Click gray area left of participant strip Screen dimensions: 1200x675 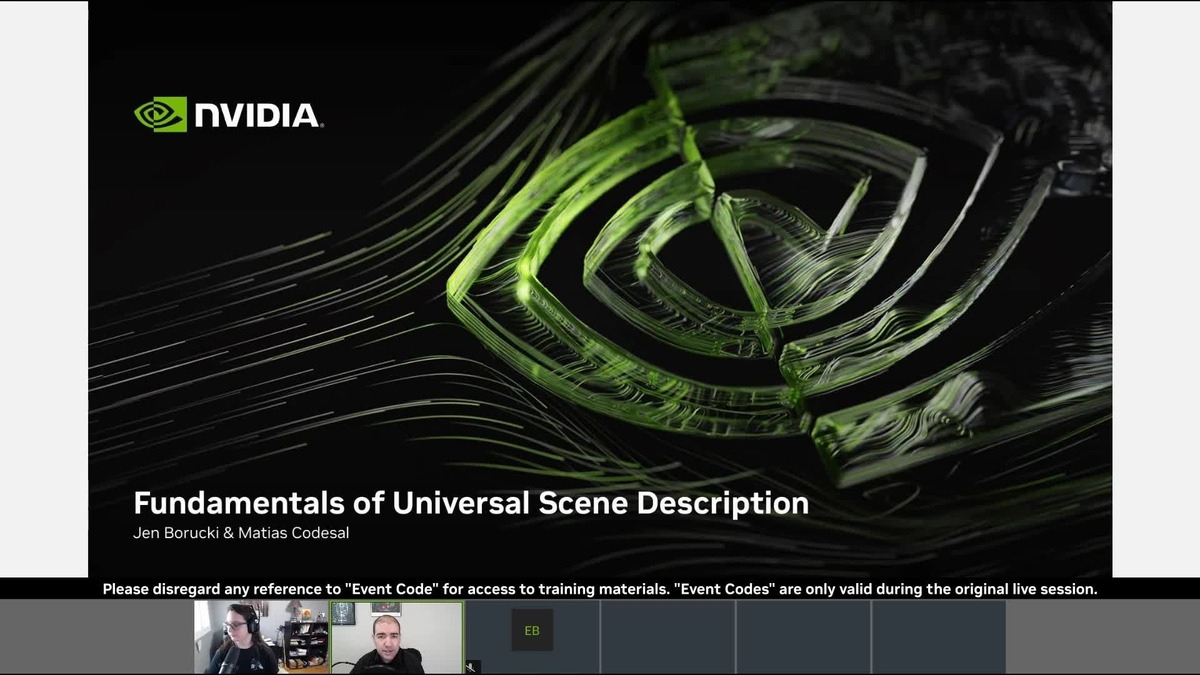(96, 637)
